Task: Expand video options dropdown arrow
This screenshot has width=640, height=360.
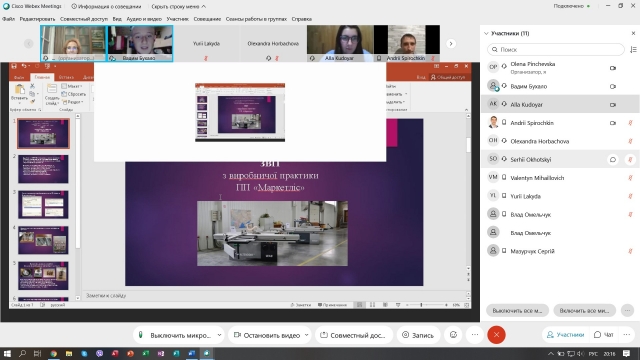Action: [307, 335]
